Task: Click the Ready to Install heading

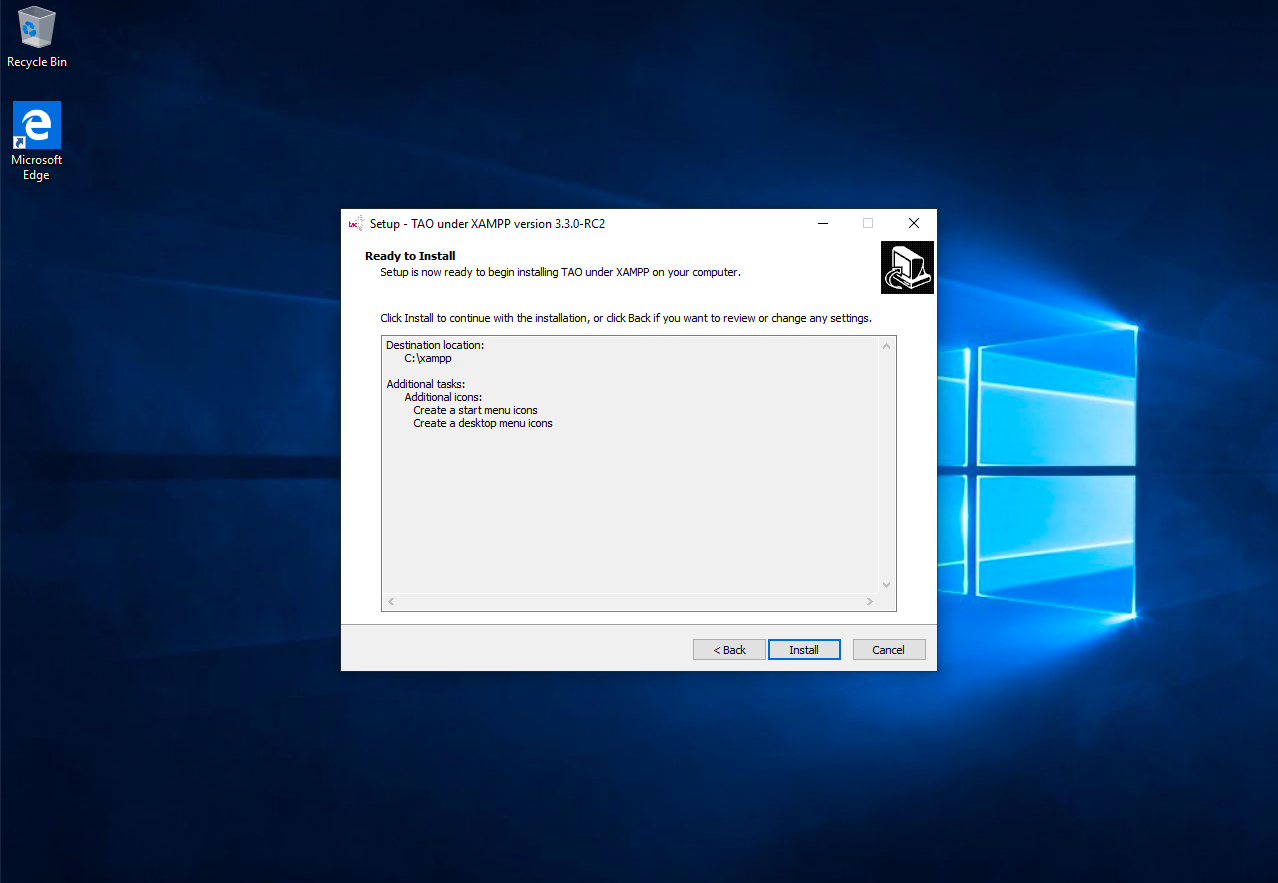Action: (x=410, y=255)
